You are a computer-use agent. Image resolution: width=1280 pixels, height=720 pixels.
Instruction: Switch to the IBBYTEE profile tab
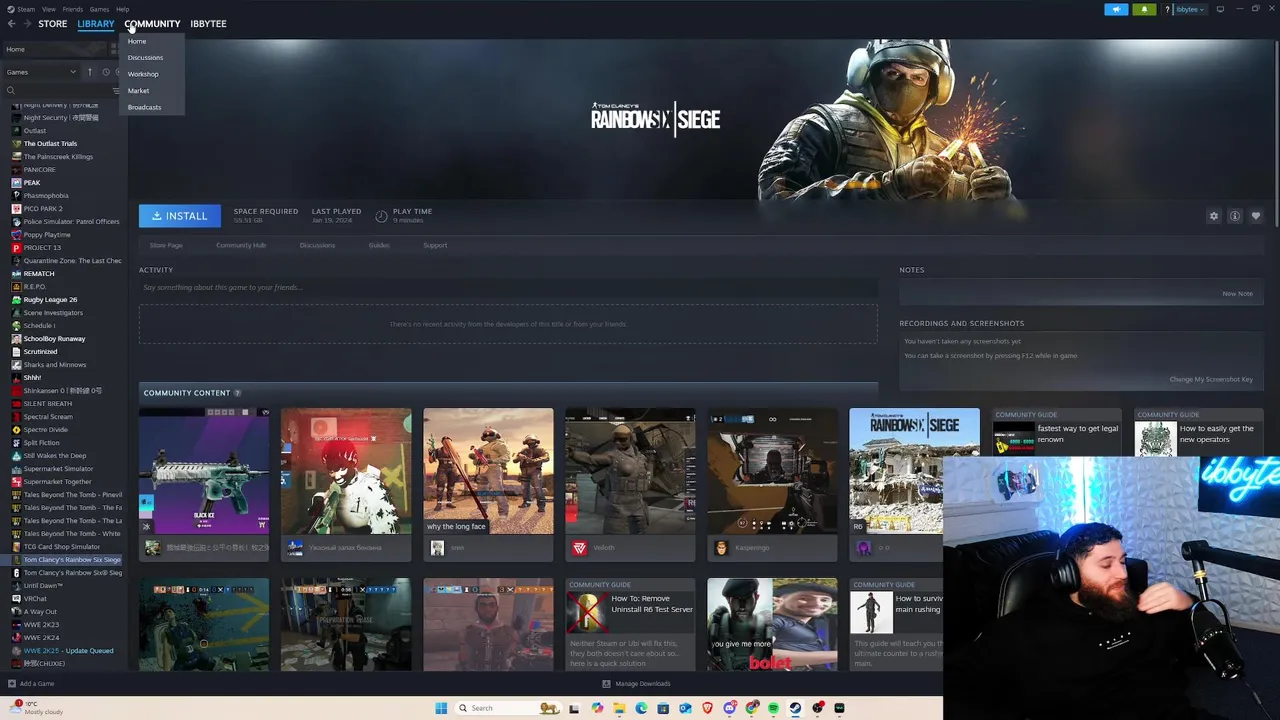coord(208,24)
